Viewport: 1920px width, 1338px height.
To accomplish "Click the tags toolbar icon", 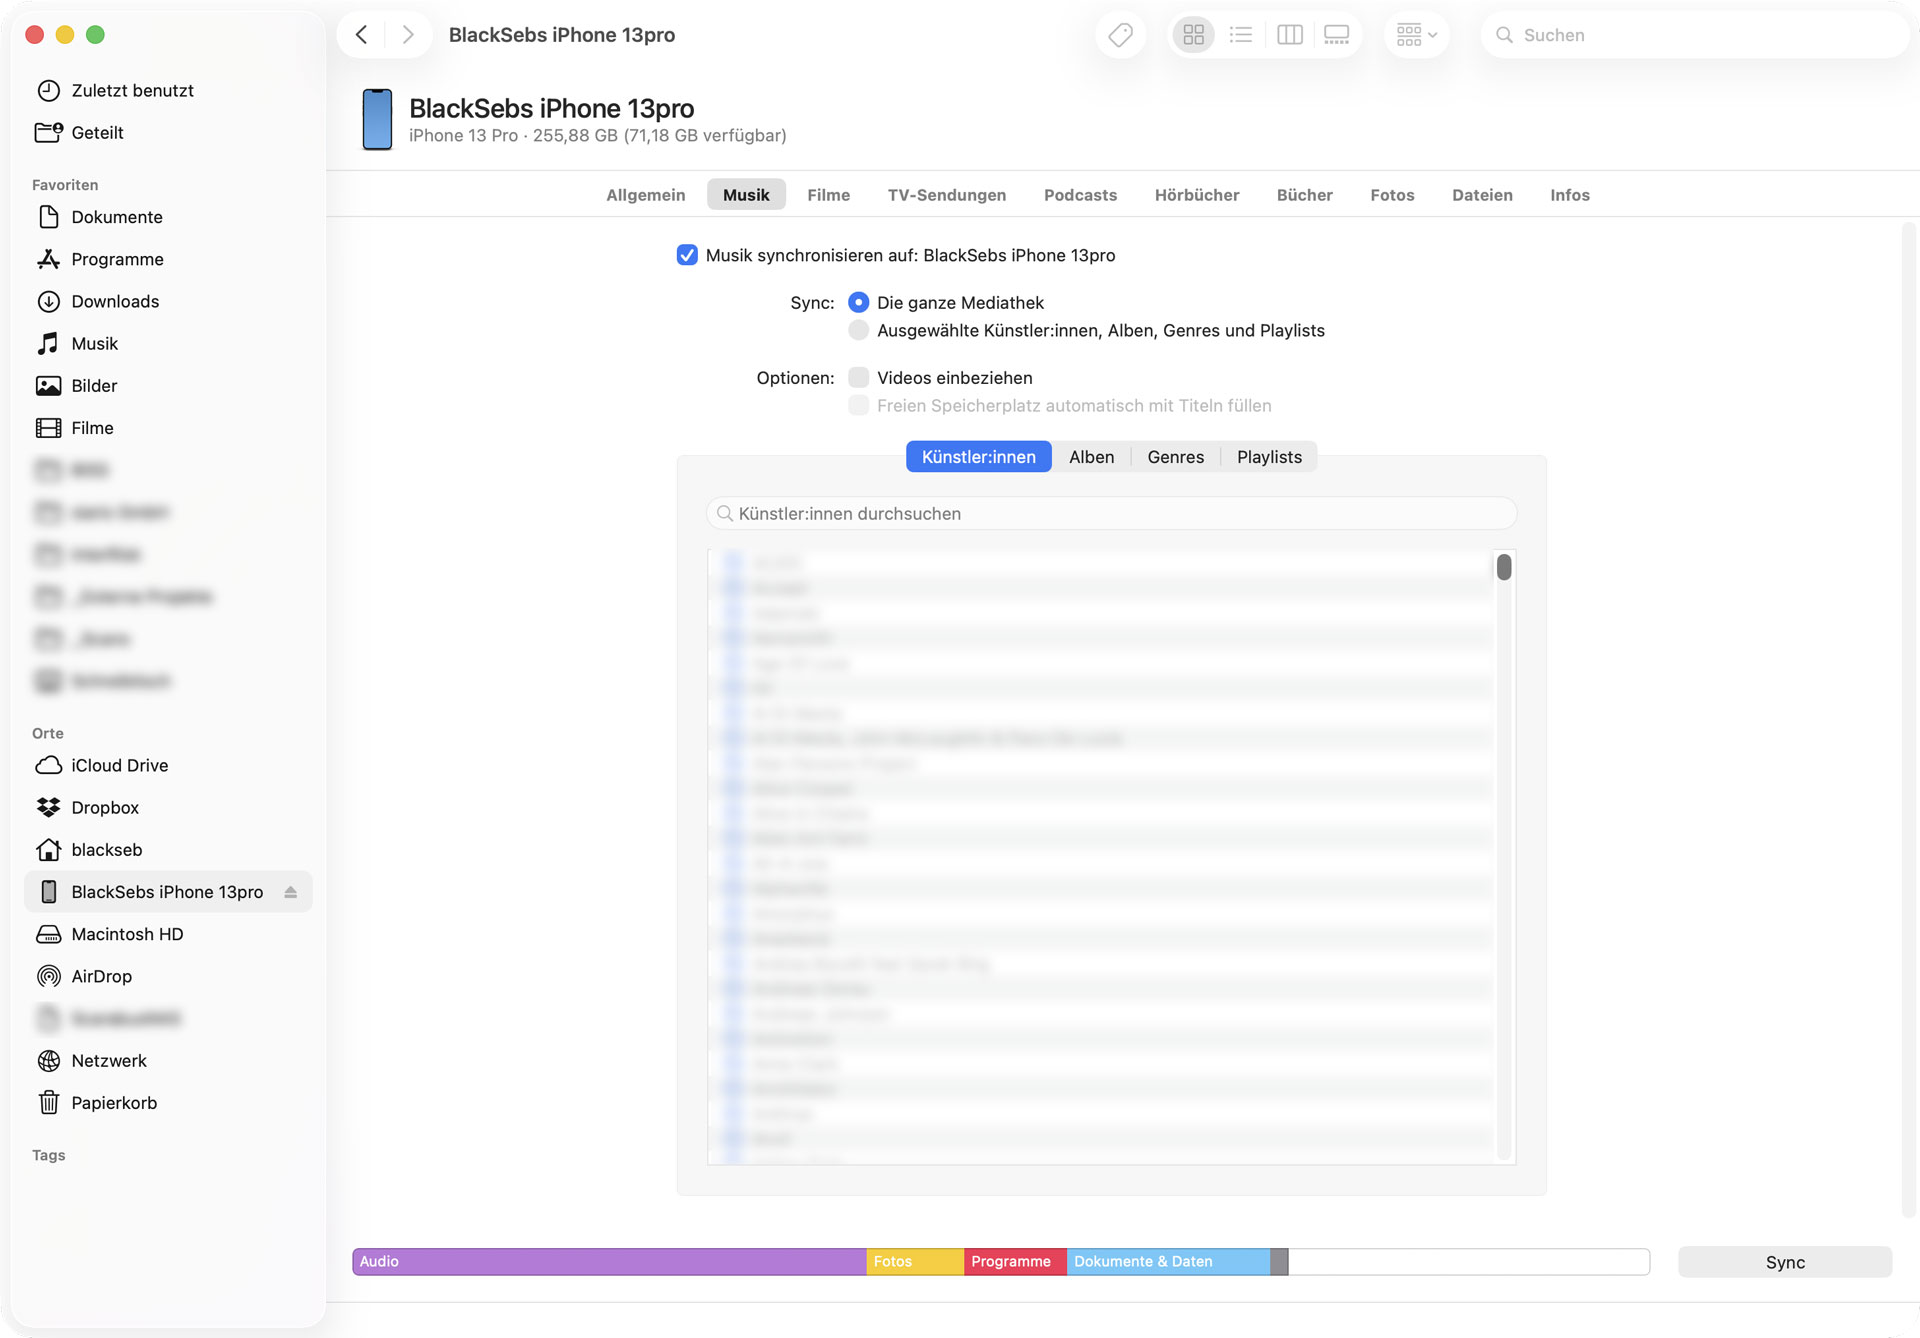I will [x=1120, y=35].
